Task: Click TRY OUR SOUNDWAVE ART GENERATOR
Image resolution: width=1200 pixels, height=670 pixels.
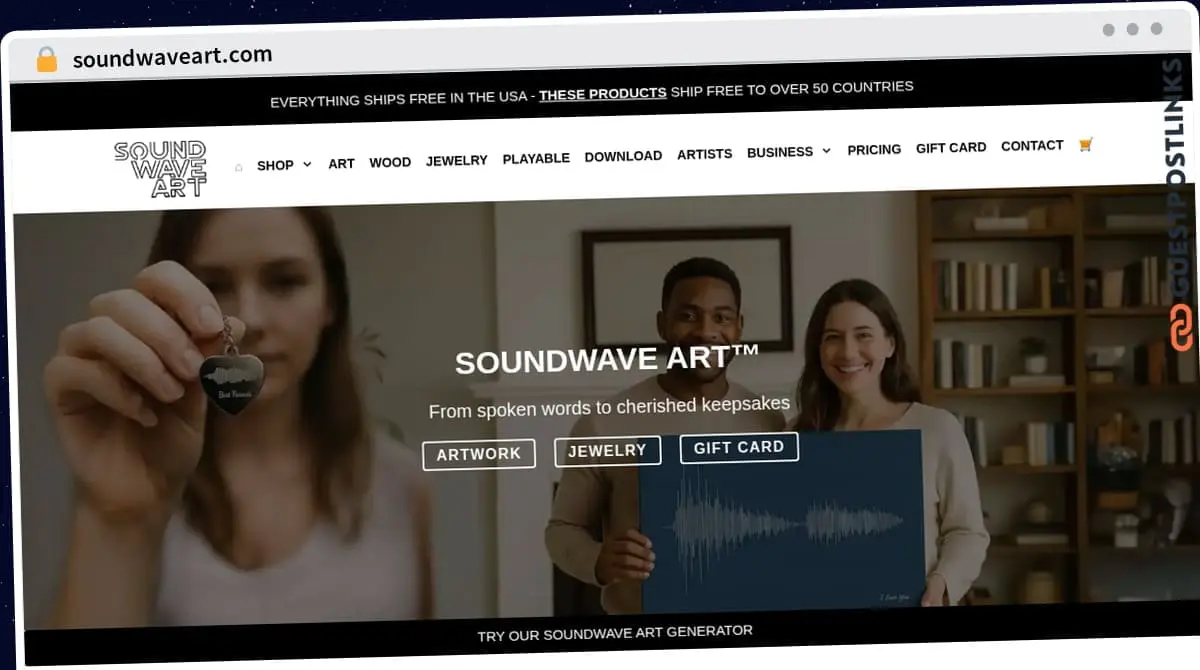Action: [616, 631]
